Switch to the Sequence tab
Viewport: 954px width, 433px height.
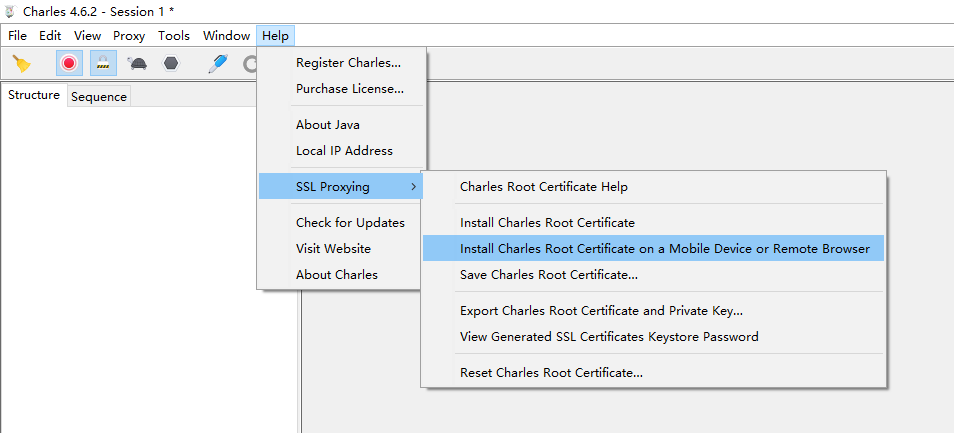click(99, 97)
